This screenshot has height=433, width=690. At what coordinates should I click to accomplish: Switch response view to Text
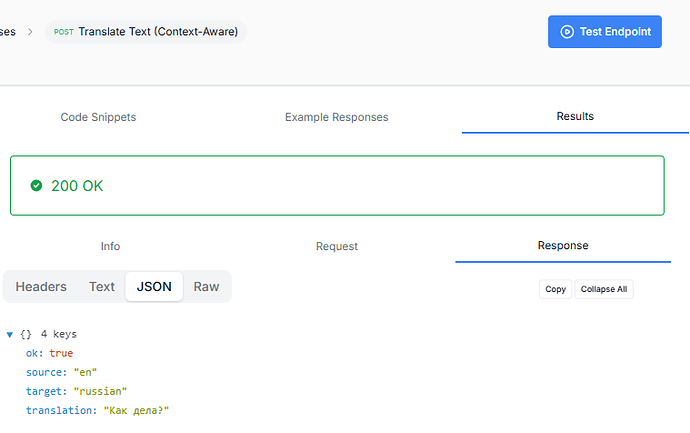tap(102, 286)
